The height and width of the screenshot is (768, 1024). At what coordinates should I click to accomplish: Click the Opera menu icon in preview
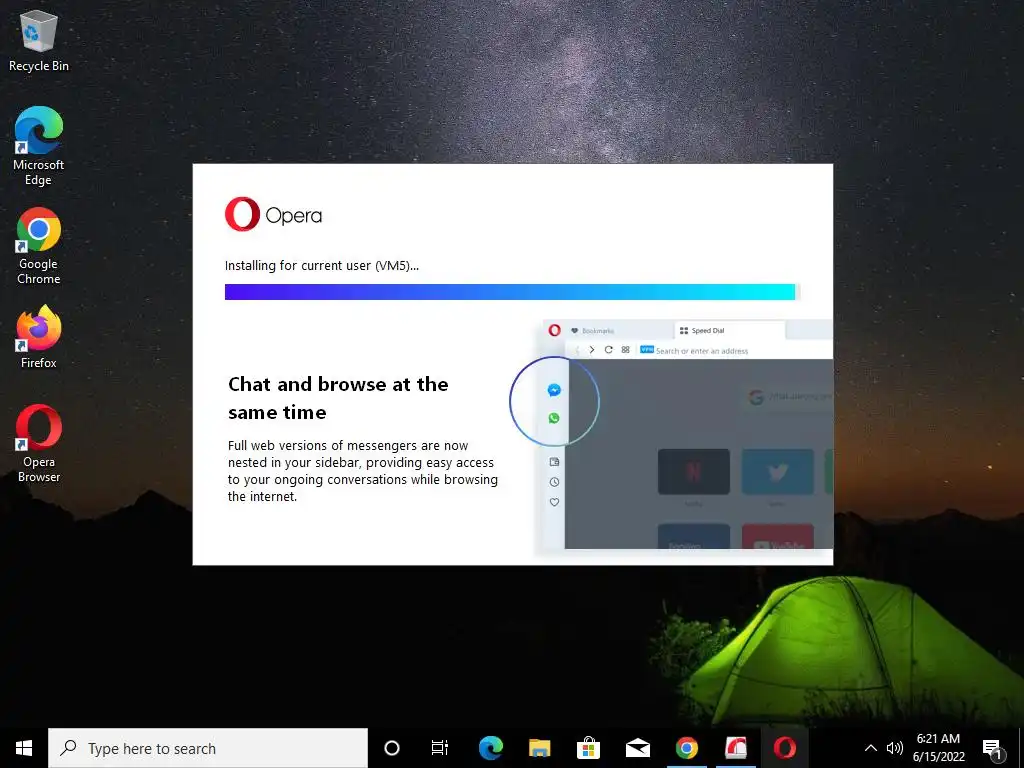[x=554, y=330]
